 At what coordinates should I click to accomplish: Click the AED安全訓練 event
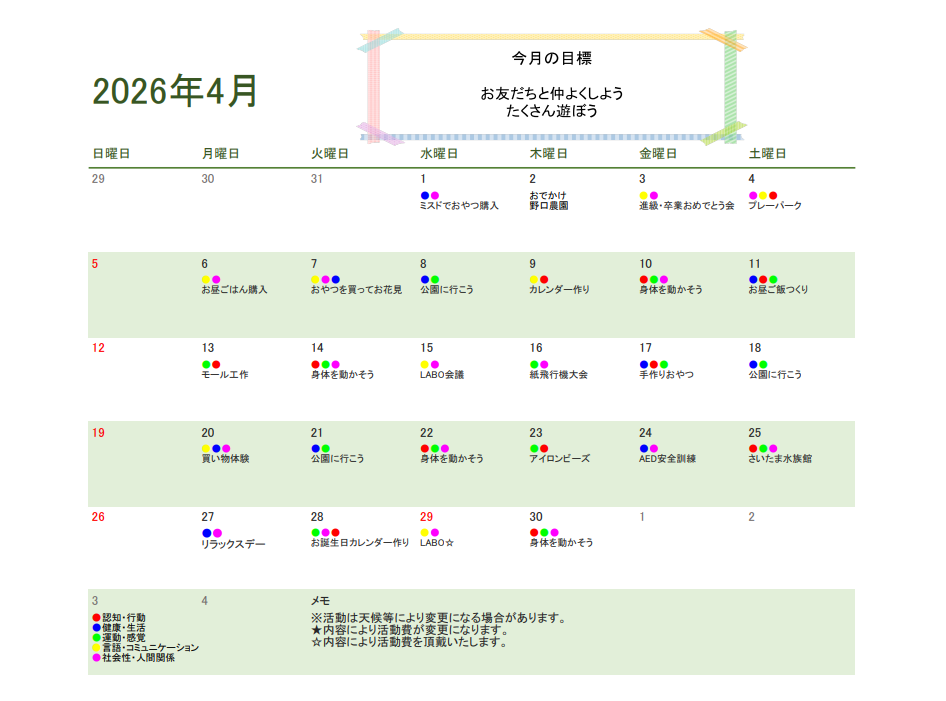(x=667, y=458)
